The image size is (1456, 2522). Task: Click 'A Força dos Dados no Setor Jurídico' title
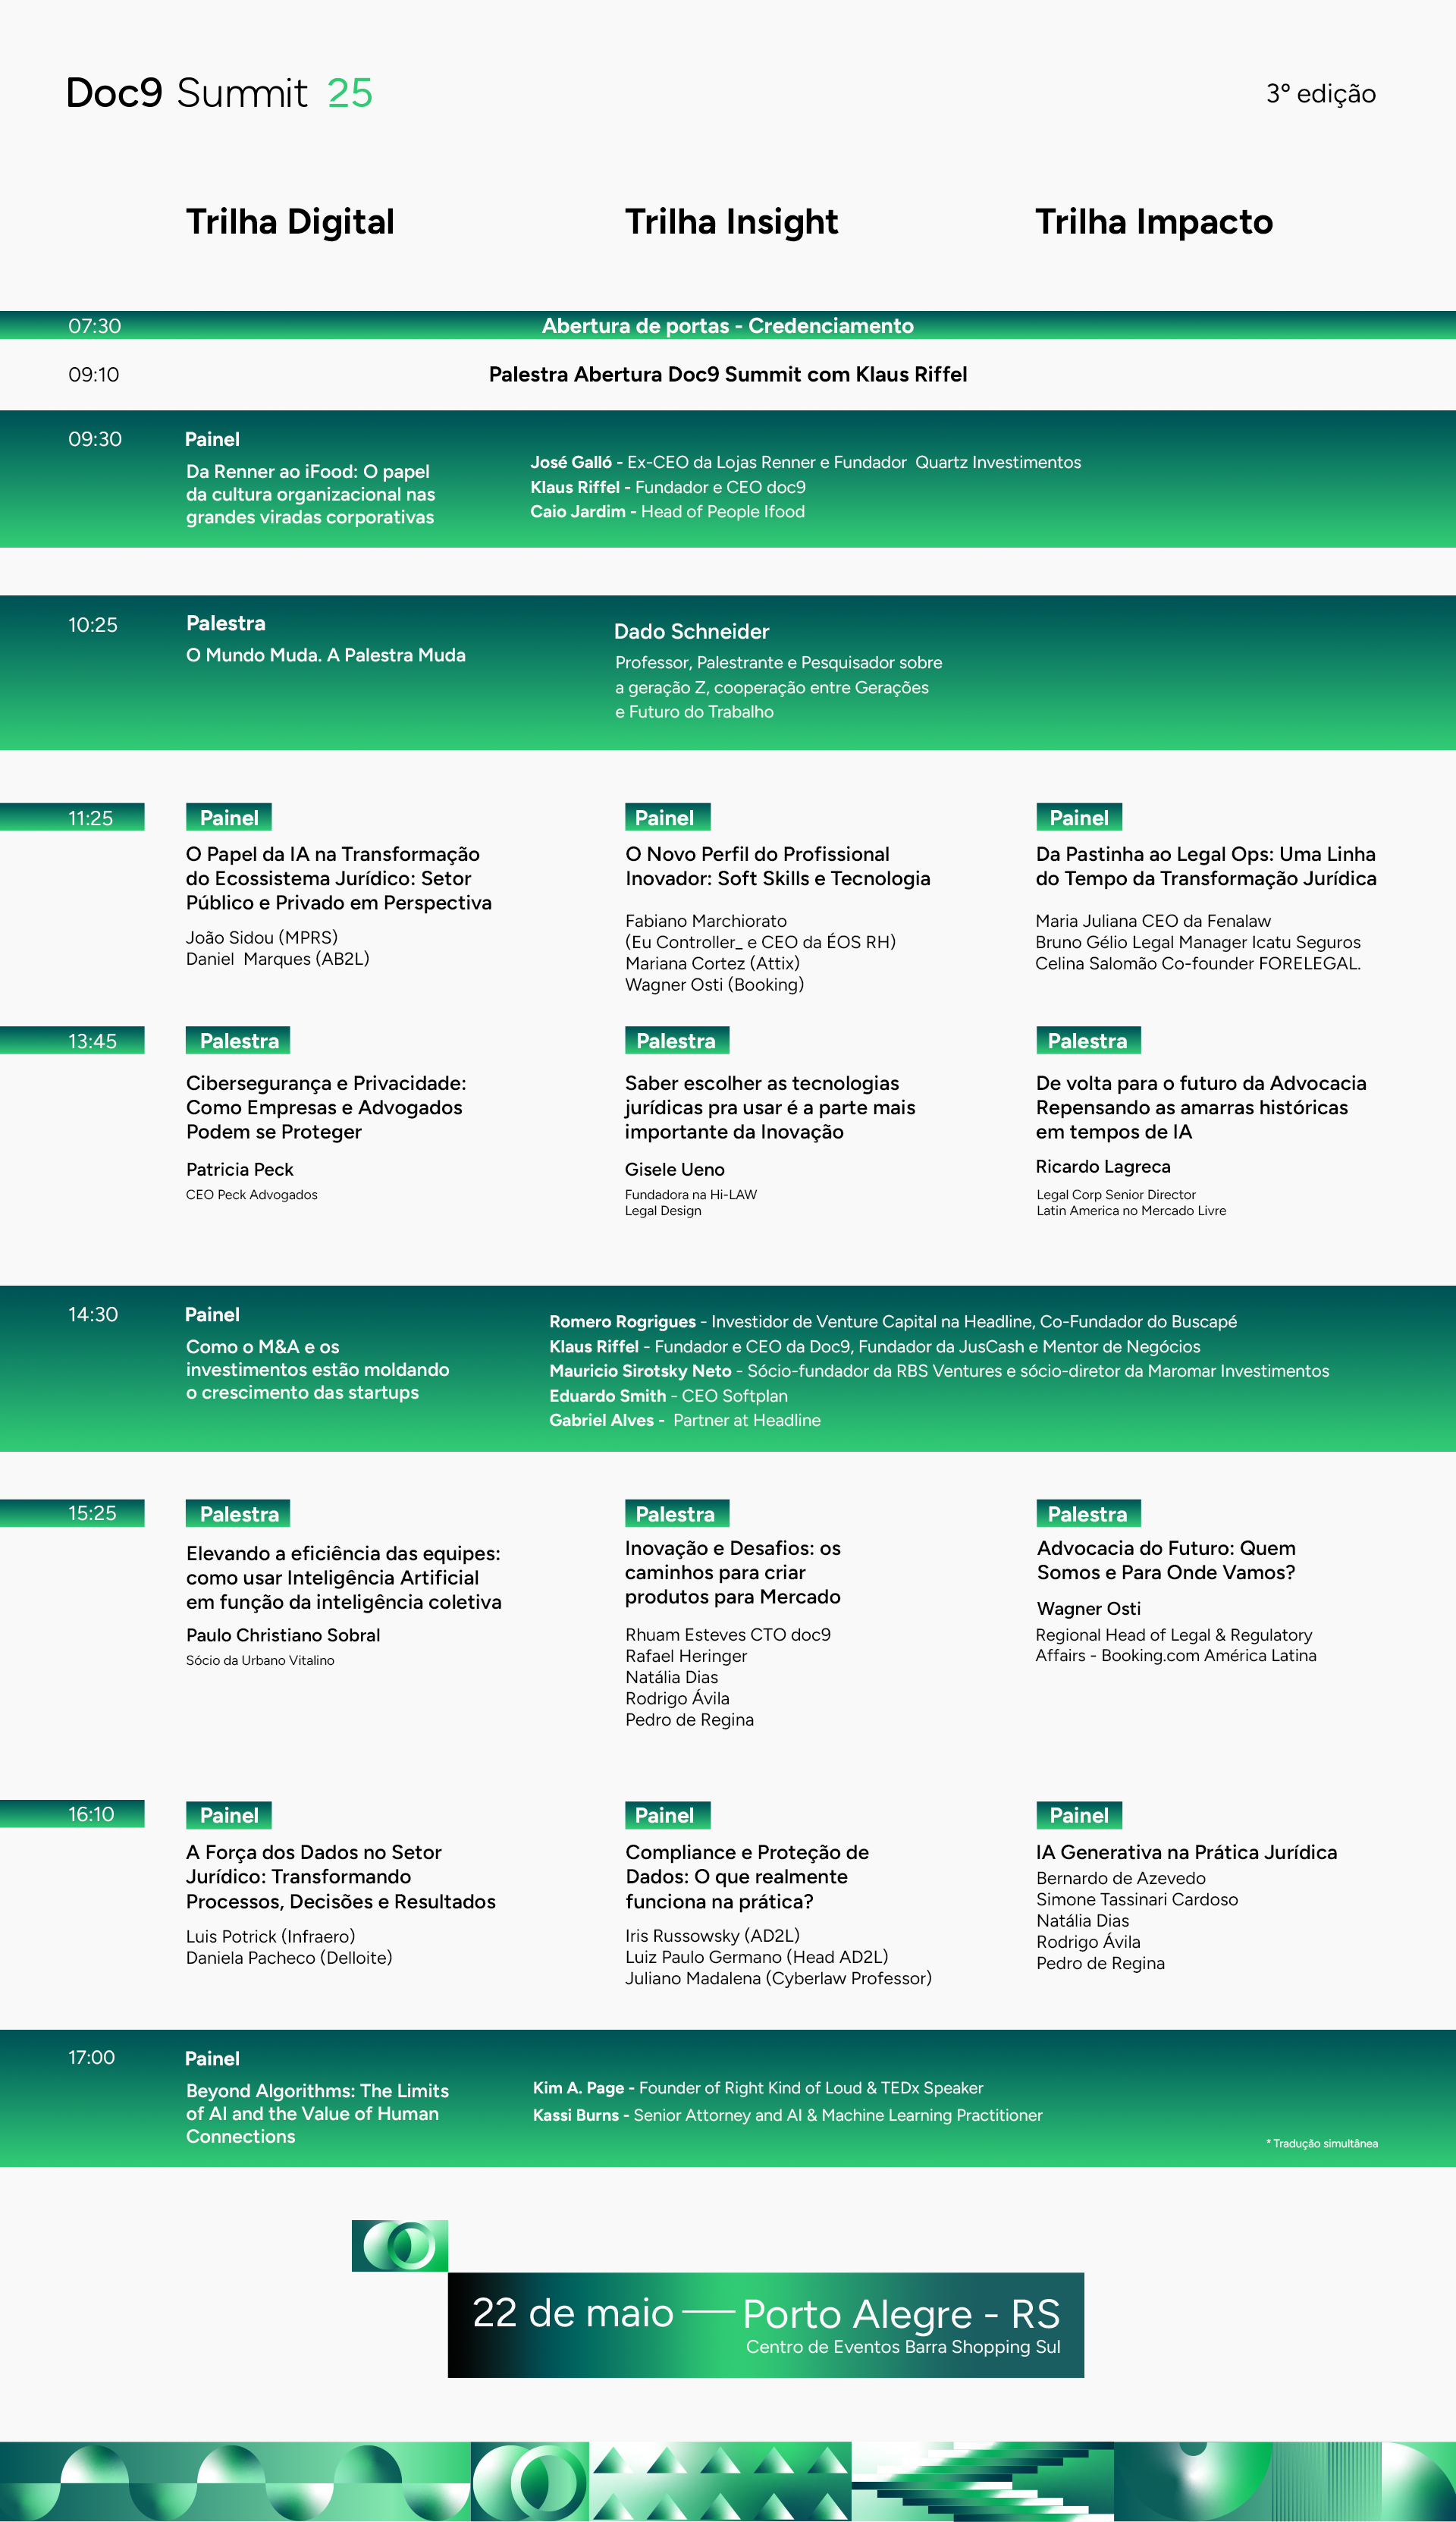pos(341,1876)
